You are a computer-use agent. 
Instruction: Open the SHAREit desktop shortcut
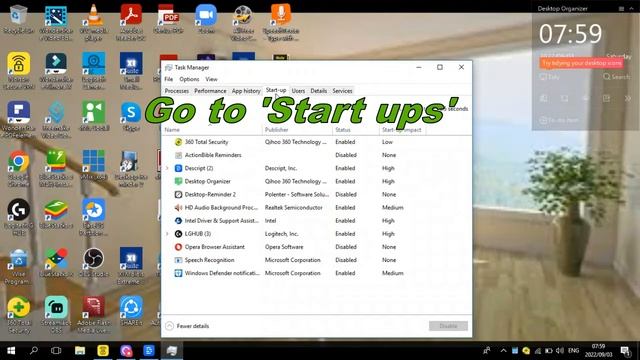131,311
